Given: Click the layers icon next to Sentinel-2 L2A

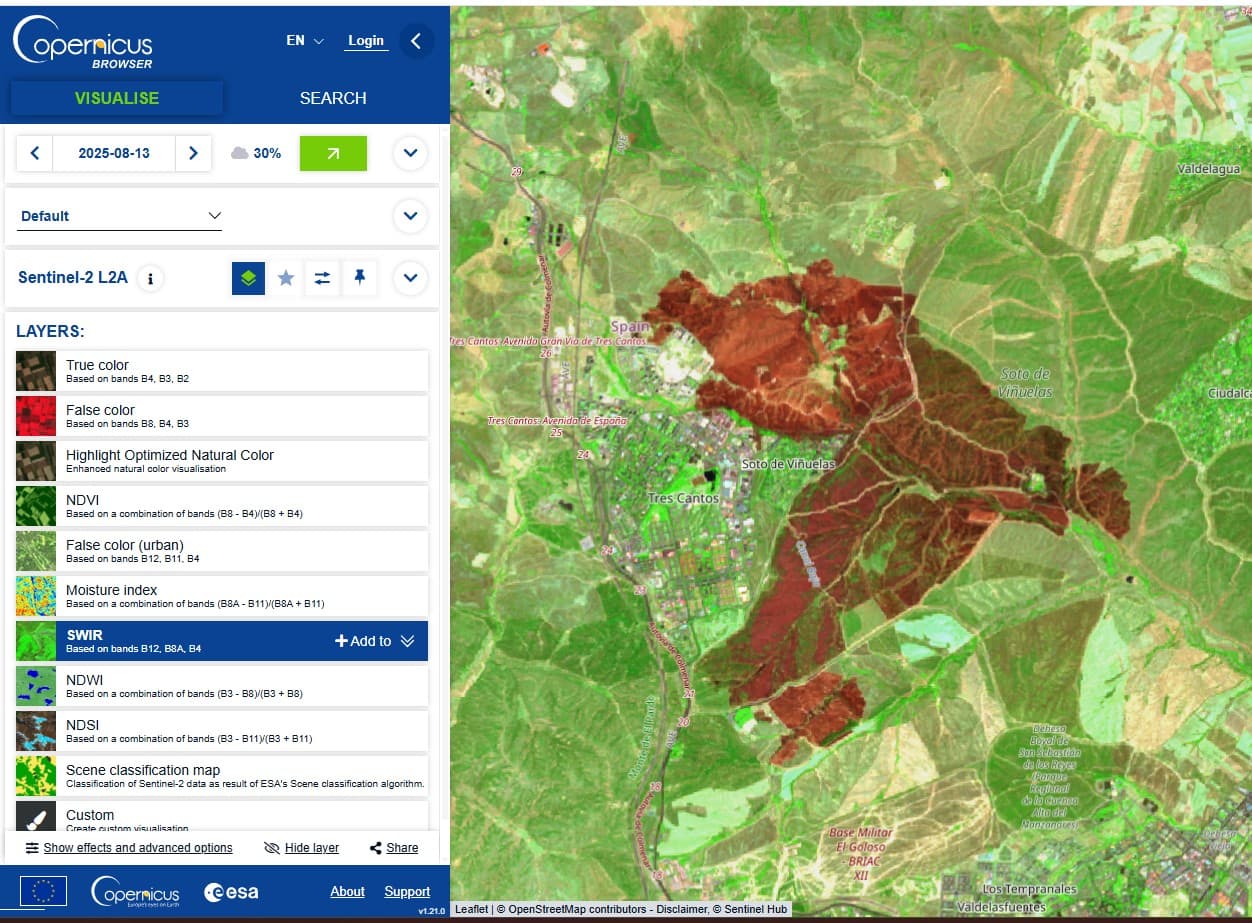Looking at the screenshot, I should pos(248,278).
